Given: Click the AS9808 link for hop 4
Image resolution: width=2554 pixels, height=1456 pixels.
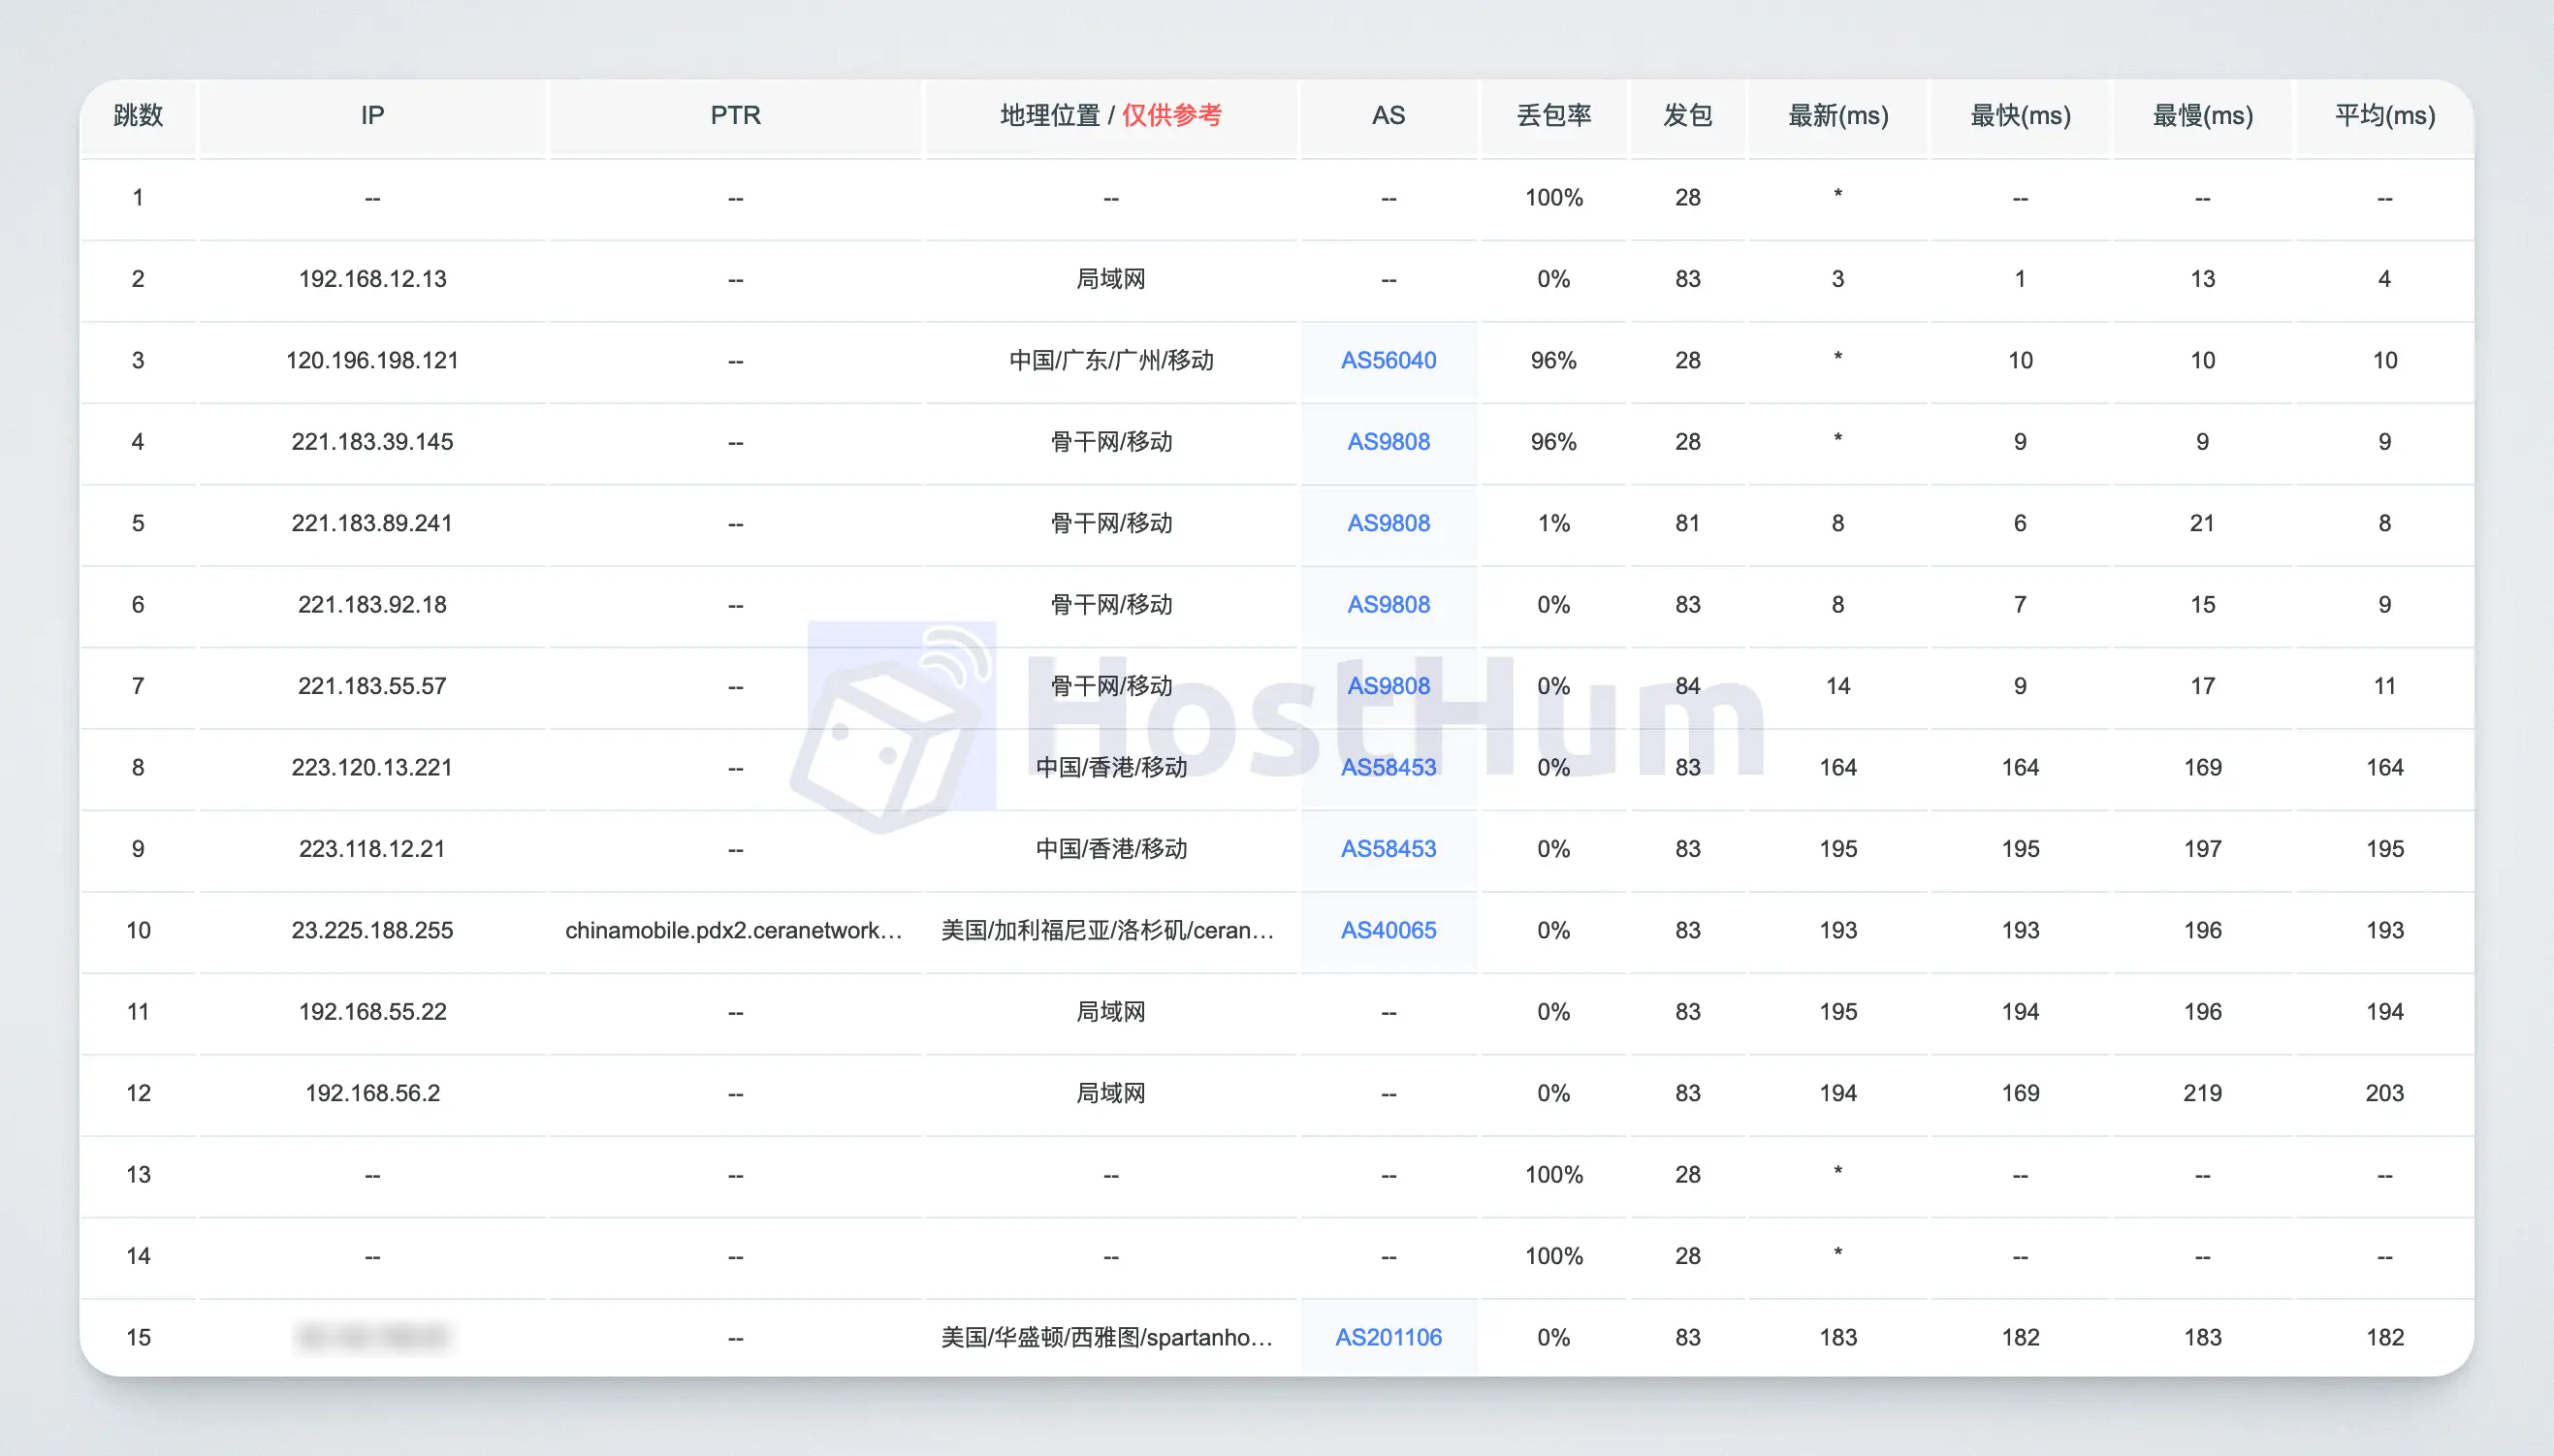Looking at the screenshot, I should tap(1388, 440).
